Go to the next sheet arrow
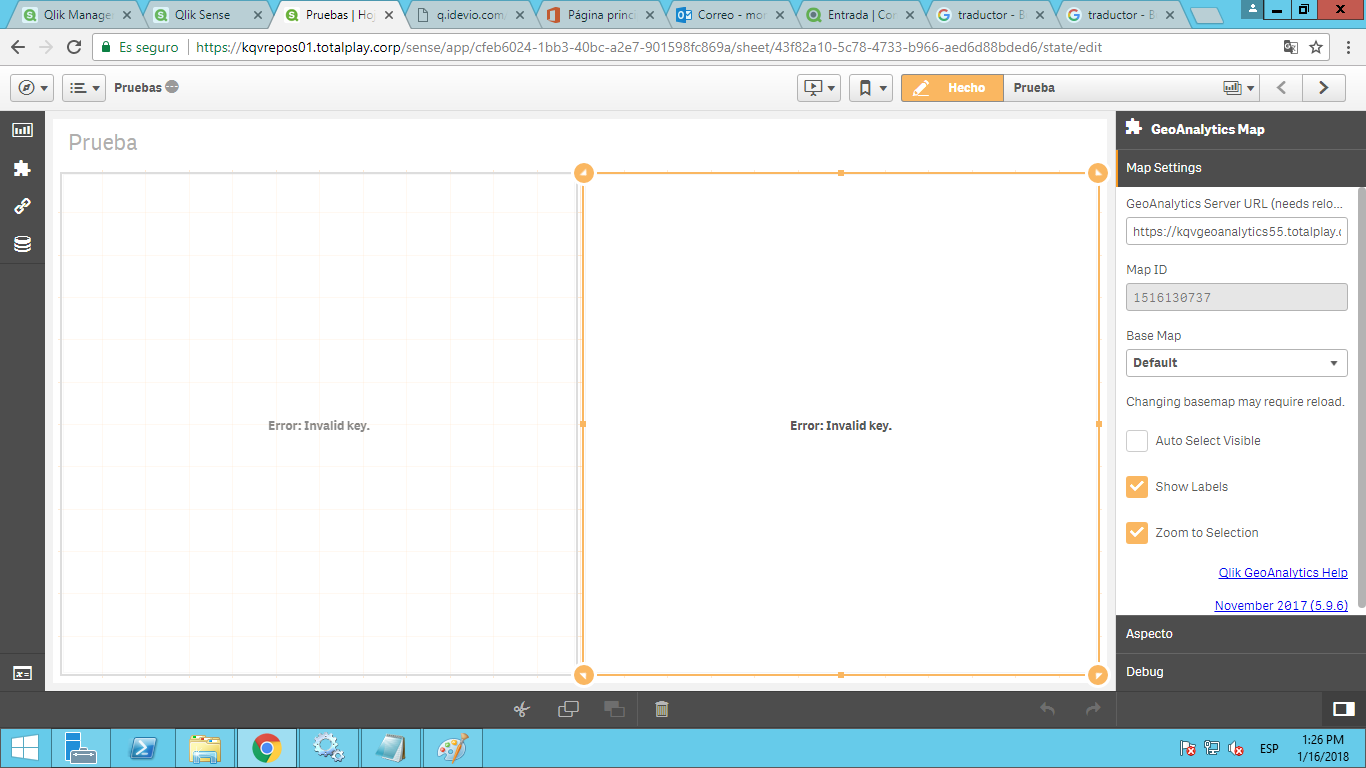Viewport: 1366px width, 768px height. (x=1324, y=88)
